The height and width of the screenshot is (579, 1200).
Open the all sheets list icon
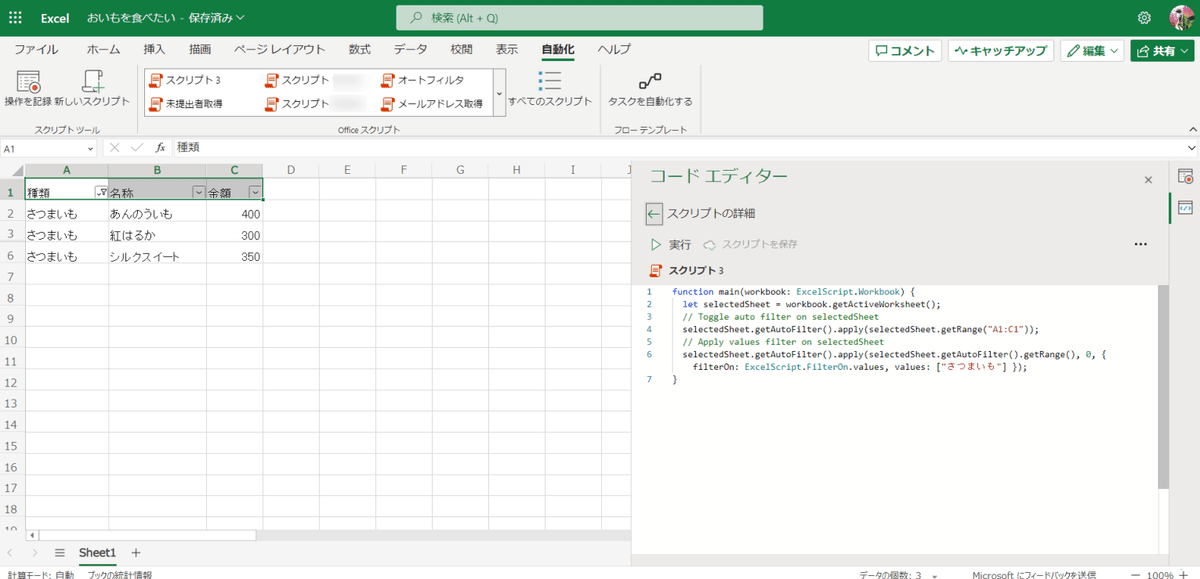(59, 553)
